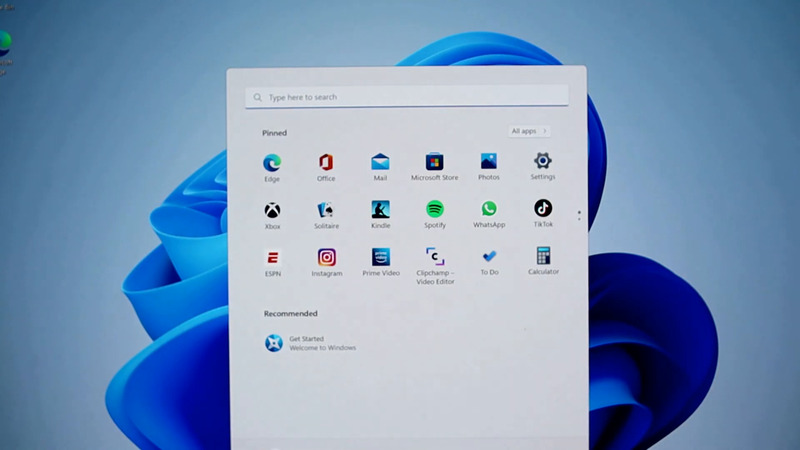
Task: Click the All apps button
Action: 528,131
